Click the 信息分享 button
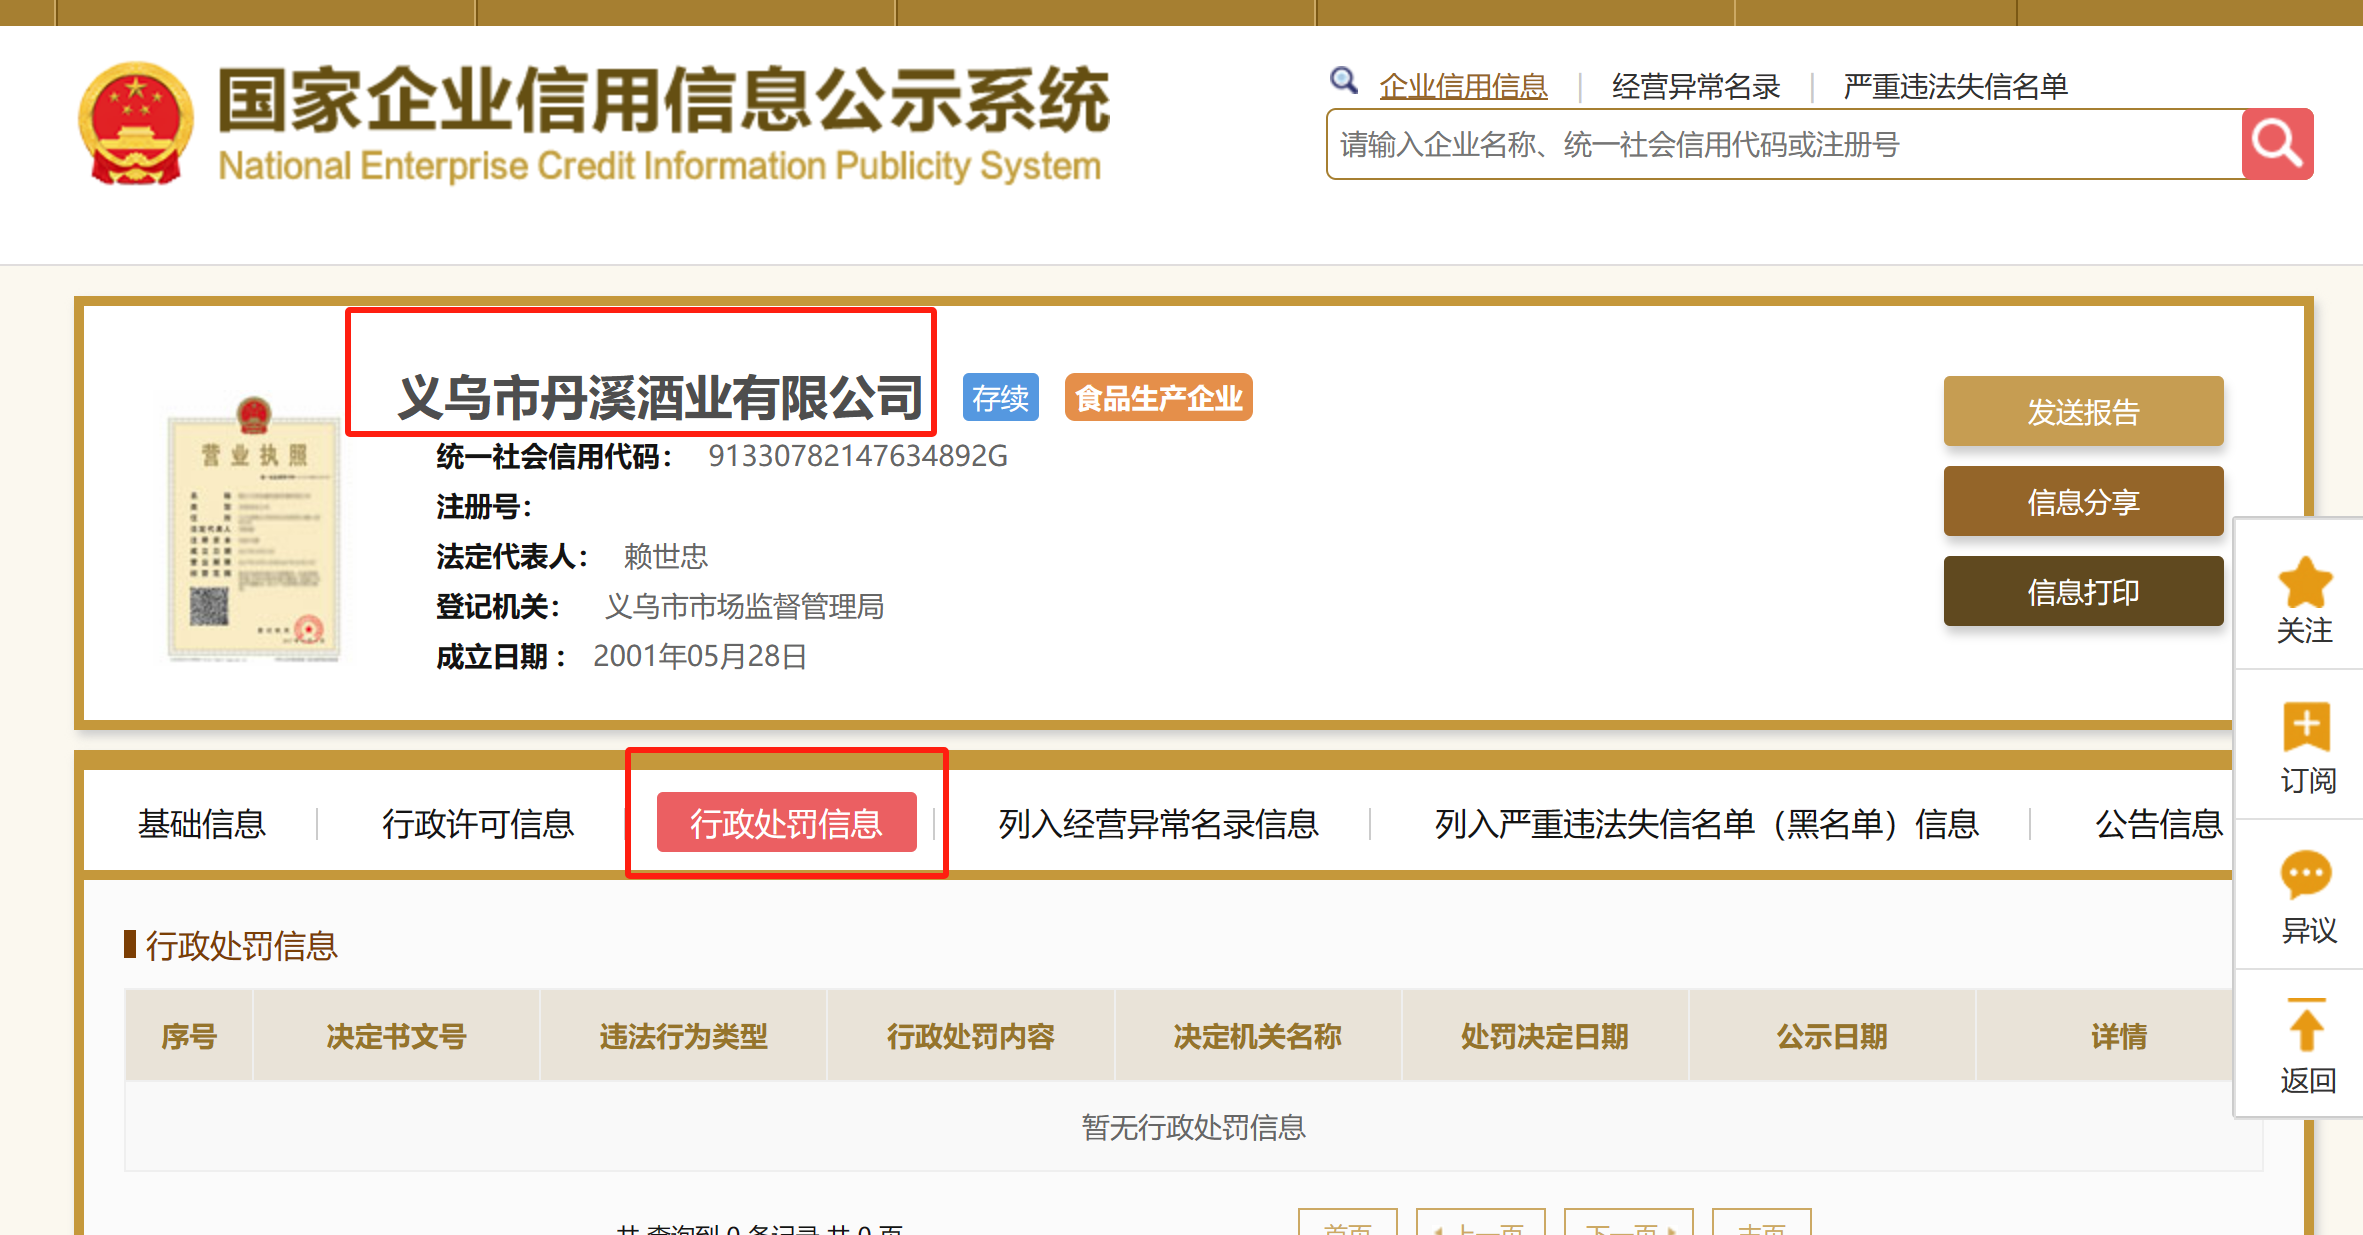This screenshot has height=1235, width=2363. pyautogui.click(x=2083, y=501)
